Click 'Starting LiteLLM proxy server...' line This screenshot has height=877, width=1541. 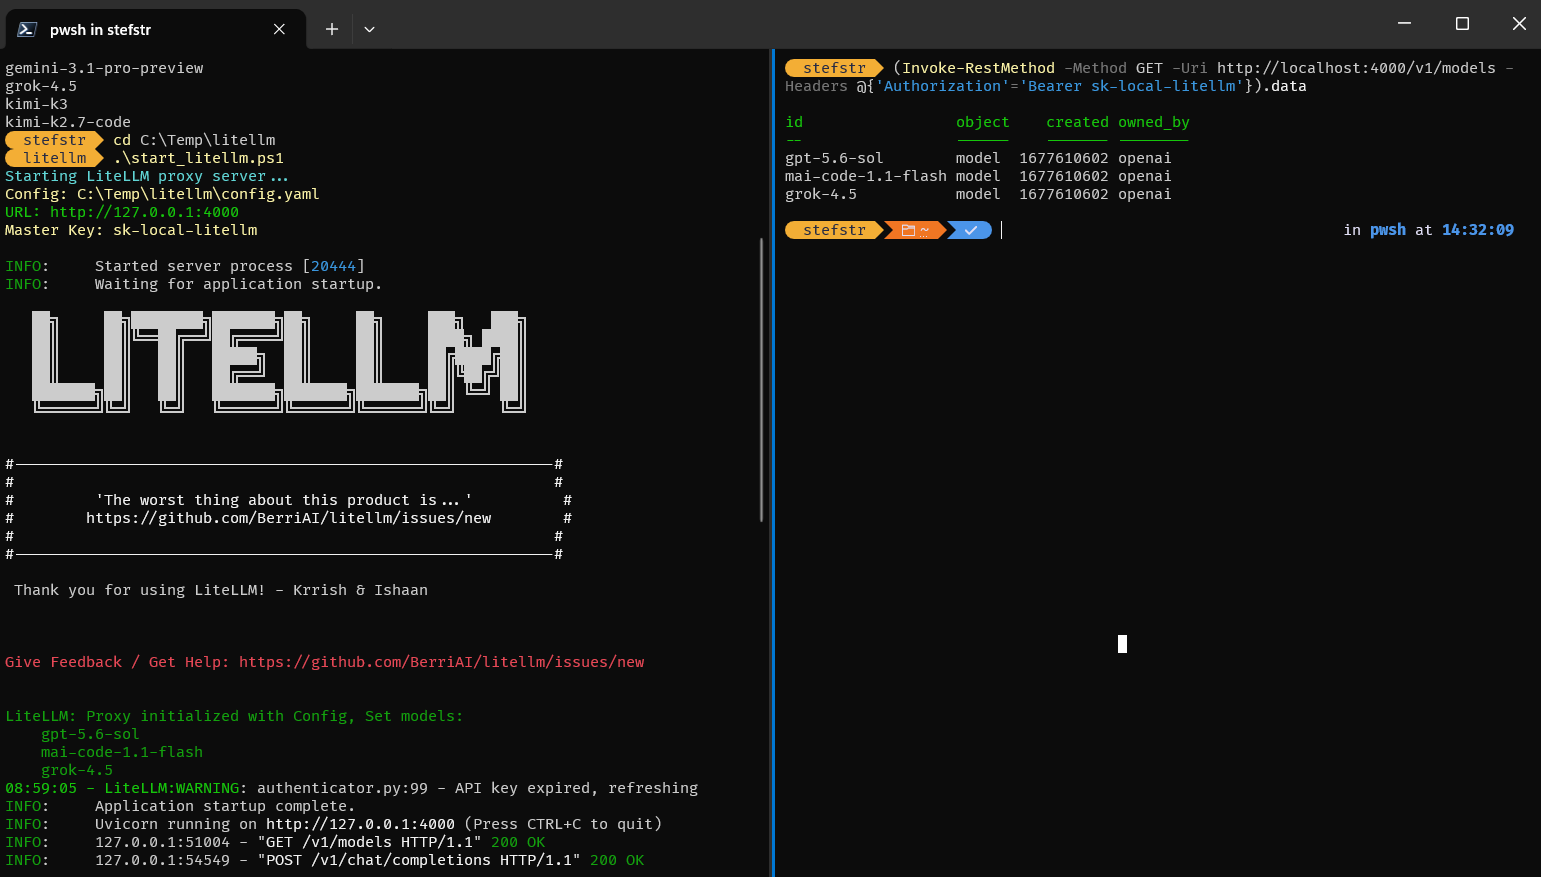(x=147, y=176)
